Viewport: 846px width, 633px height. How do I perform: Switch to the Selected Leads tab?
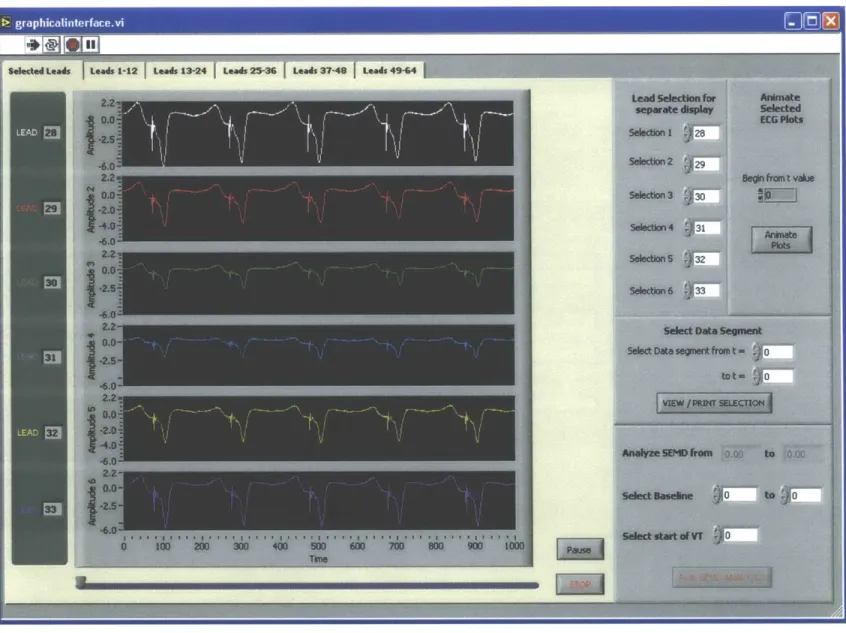39,71
